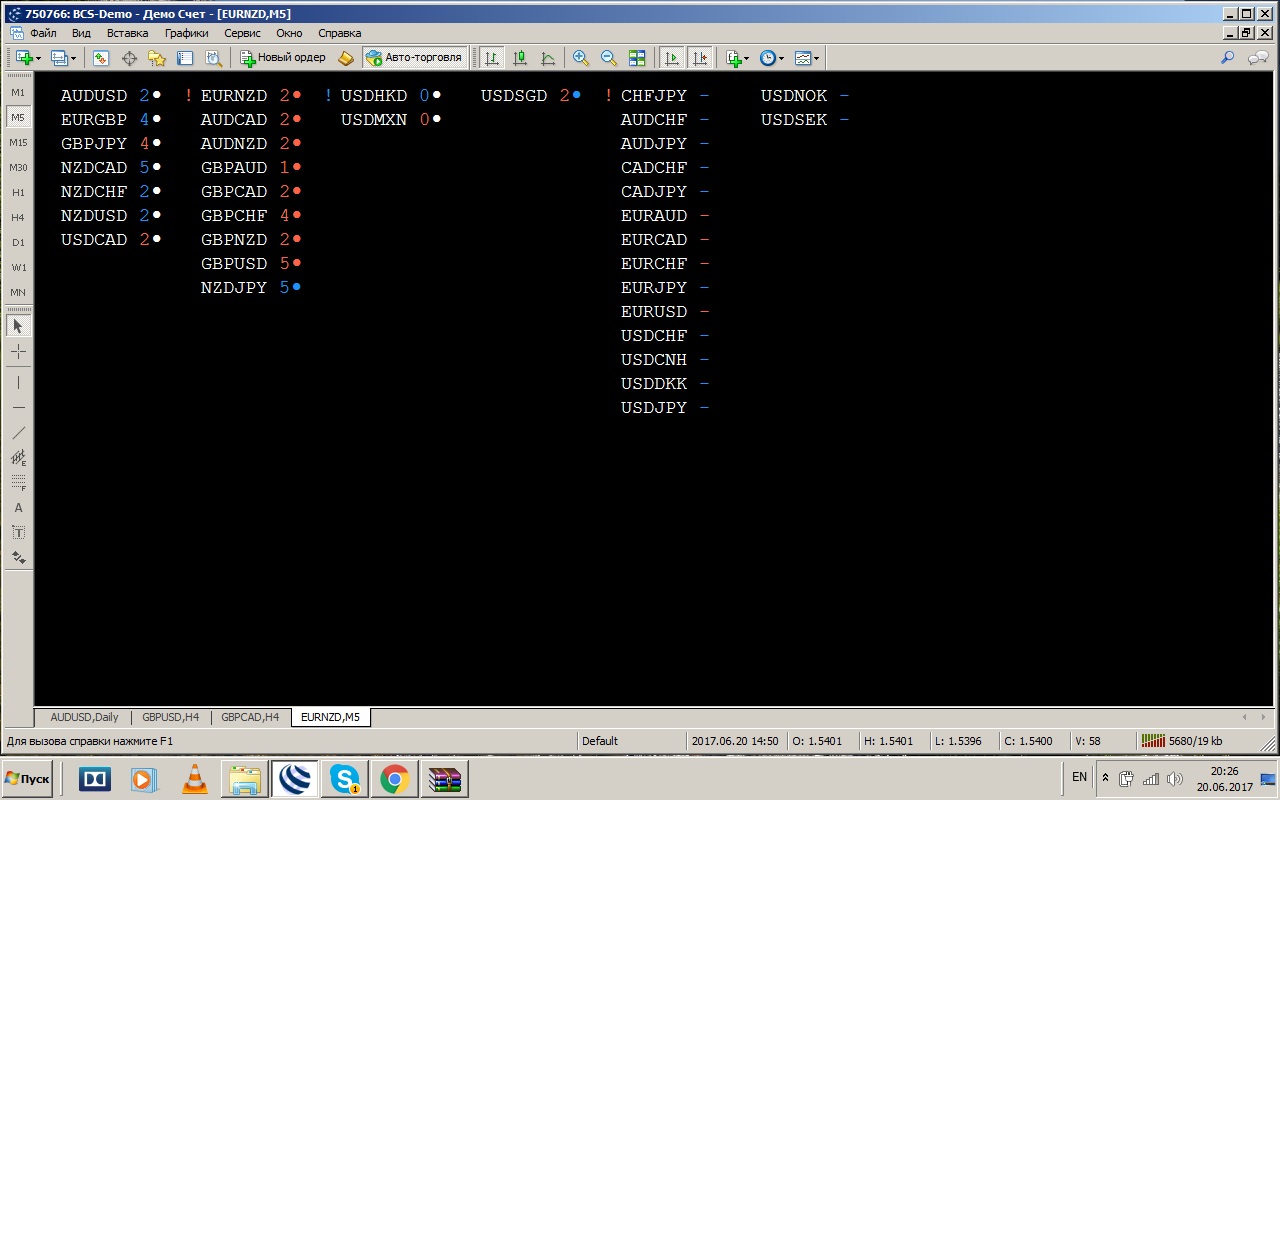The image size is (1280, 1244).
Task: Select the Equidistant Channel tool
Action: [x=18, y=458]
